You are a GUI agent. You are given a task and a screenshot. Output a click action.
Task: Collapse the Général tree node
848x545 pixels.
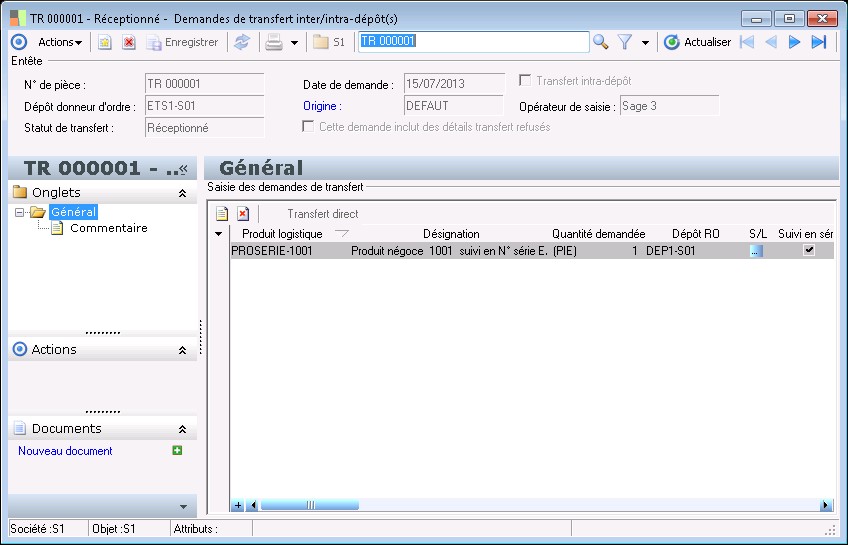pos(19,212)
